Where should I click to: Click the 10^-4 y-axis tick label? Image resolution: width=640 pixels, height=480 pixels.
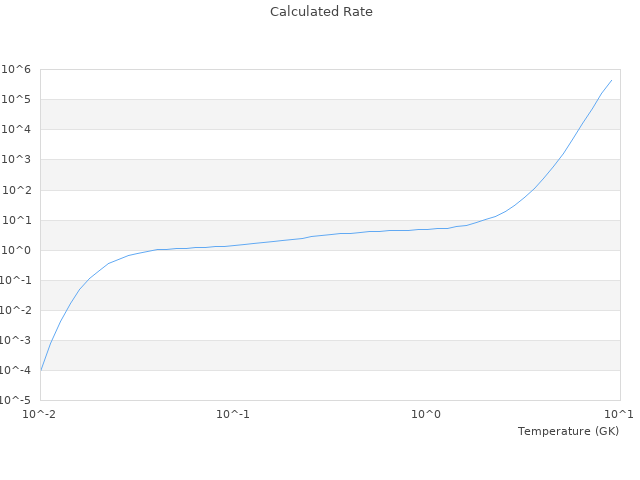pos(15,370)
